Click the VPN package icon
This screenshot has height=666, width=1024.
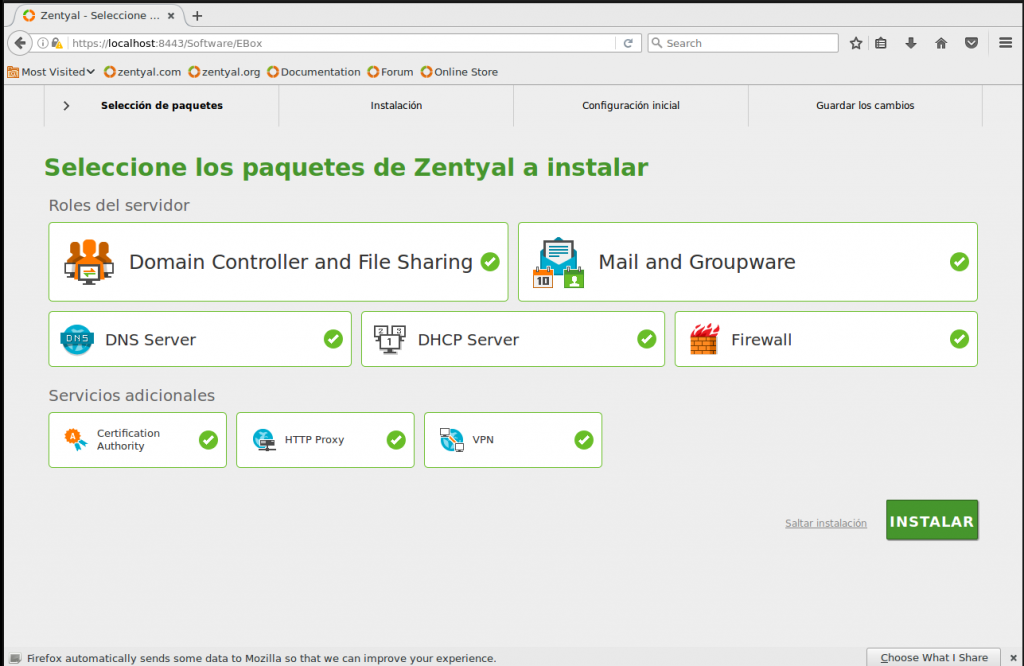tap(452, 440)
